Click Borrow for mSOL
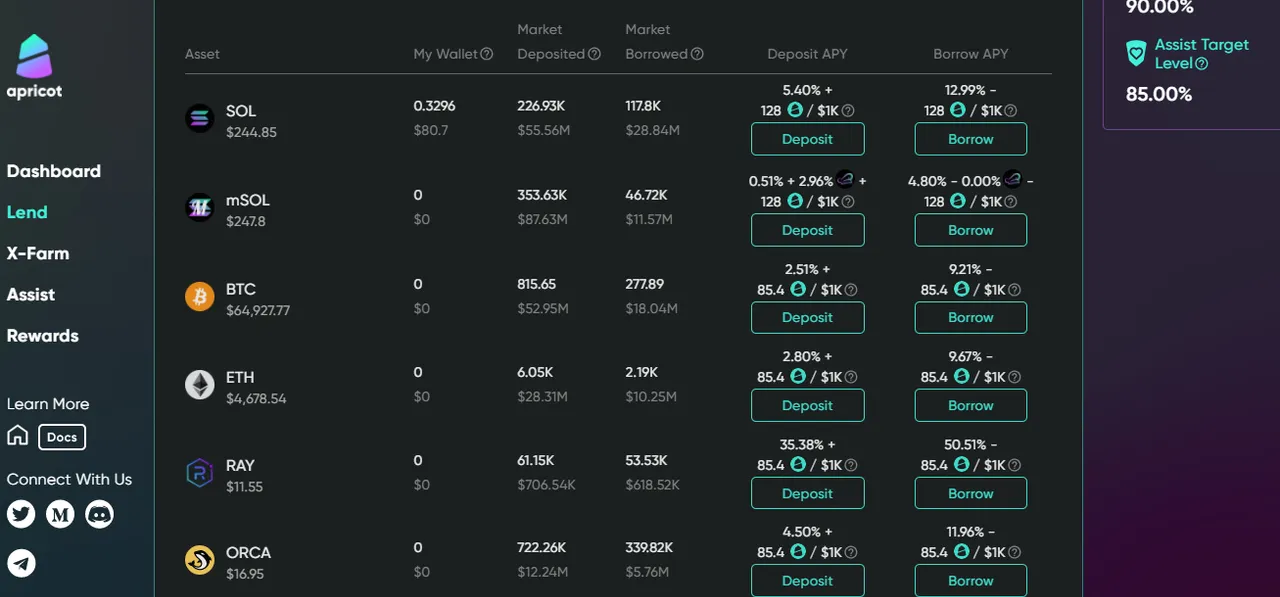 point(971,230)
